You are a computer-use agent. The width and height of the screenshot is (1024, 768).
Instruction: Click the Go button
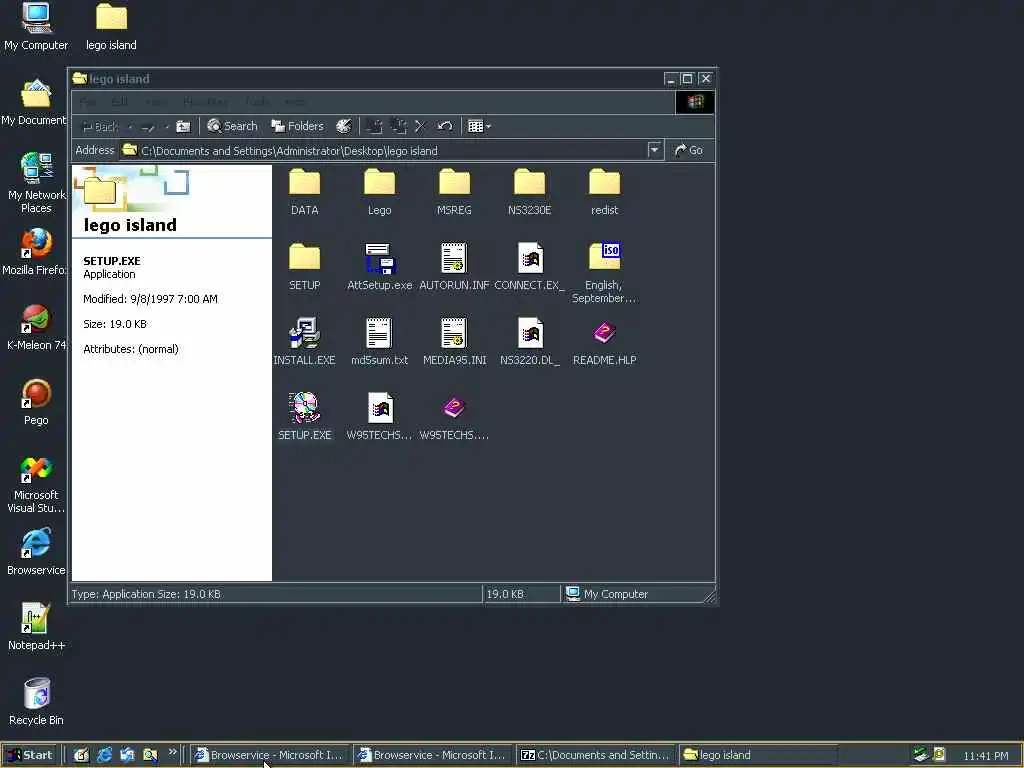pyautogui.click(x=688, y=150)
